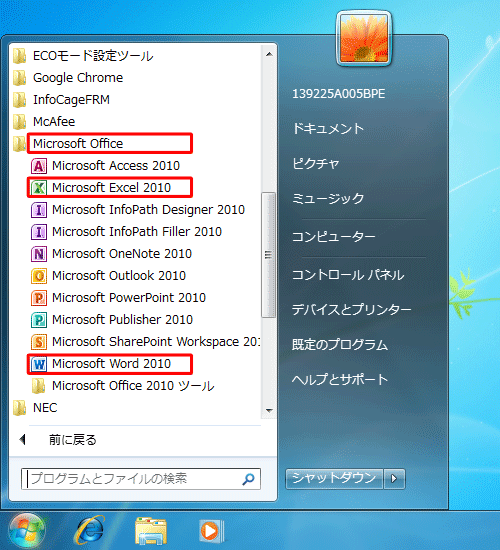Viewport: 500px width, 550px height.
Task: Launch Microsoft Word 2010
Action: (111, 364)
